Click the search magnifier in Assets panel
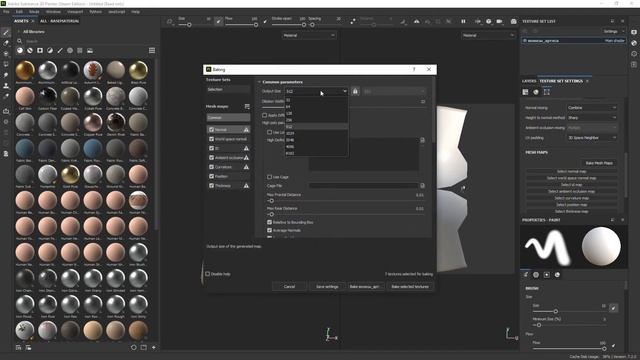 tap(20, 41)
